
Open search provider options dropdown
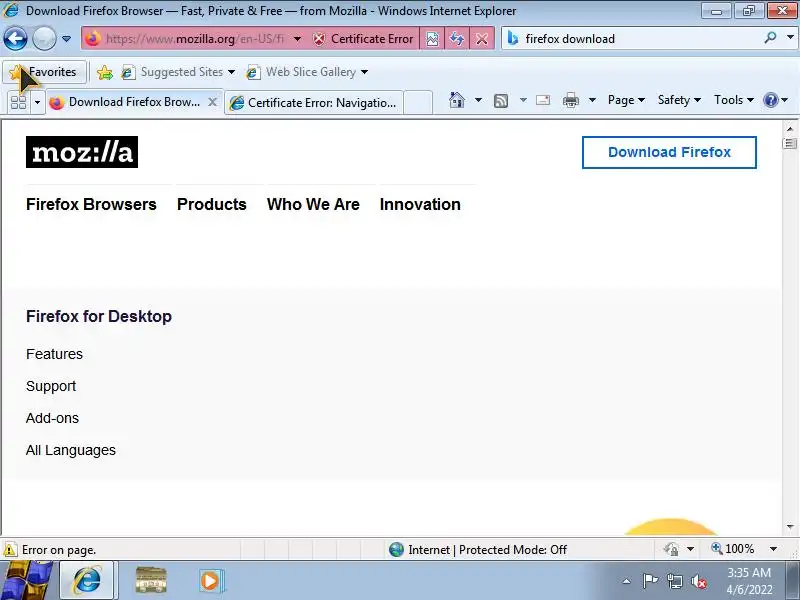(x=790, y=38)
